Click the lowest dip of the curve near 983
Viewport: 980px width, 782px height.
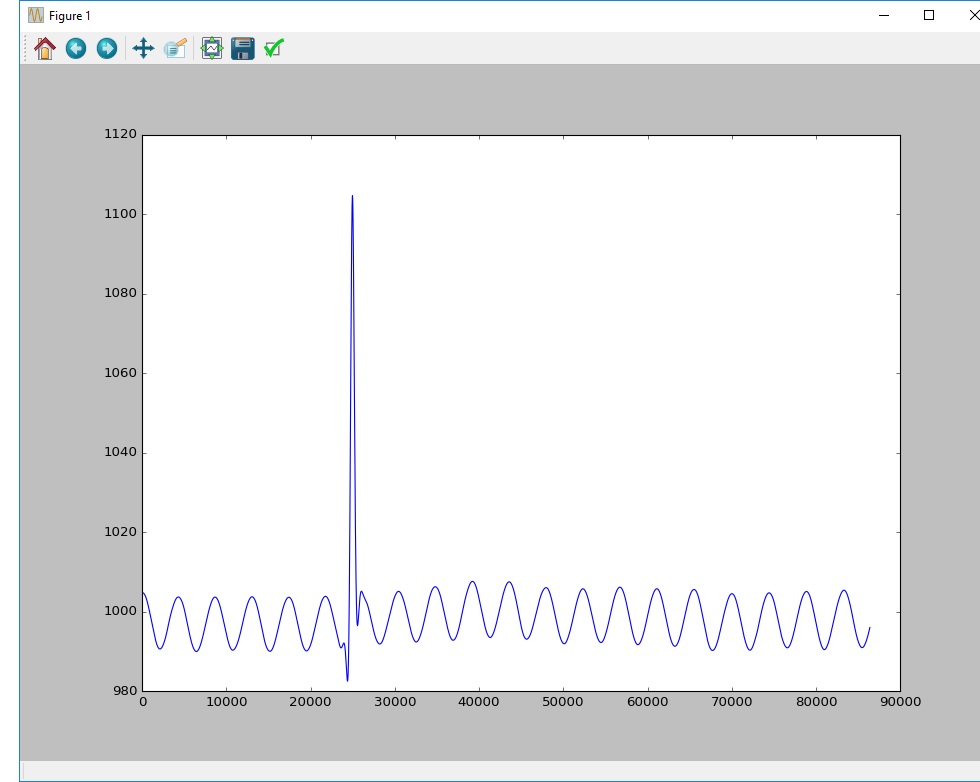348,680
